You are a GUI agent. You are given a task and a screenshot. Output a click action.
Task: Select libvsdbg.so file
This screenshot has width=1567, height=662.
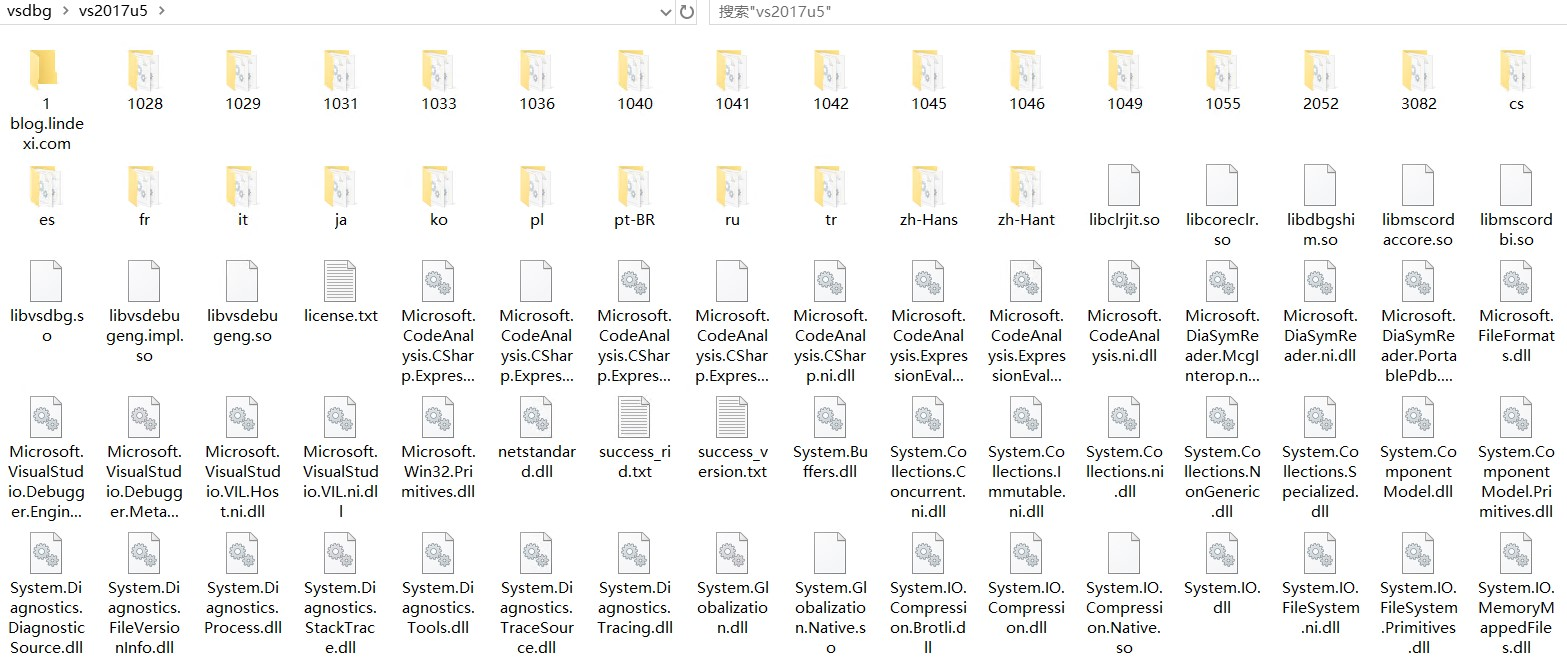[x=47, y=302]
